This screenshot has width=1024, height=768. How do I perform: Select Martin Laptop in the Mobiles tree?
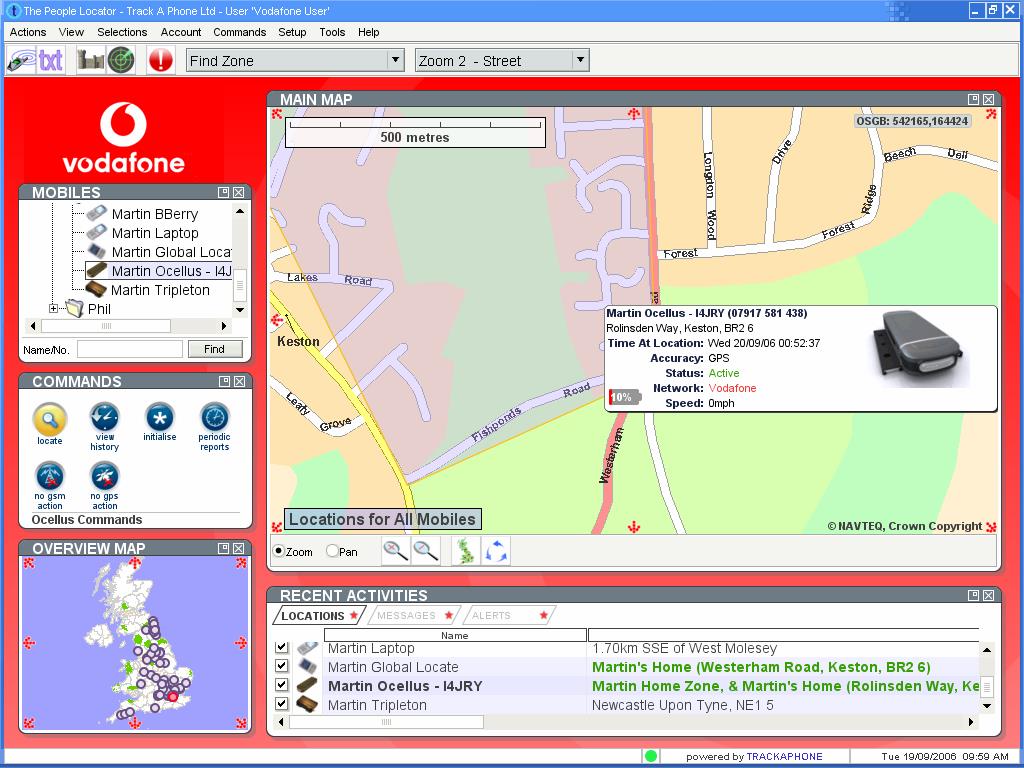(x=155, y=233)
